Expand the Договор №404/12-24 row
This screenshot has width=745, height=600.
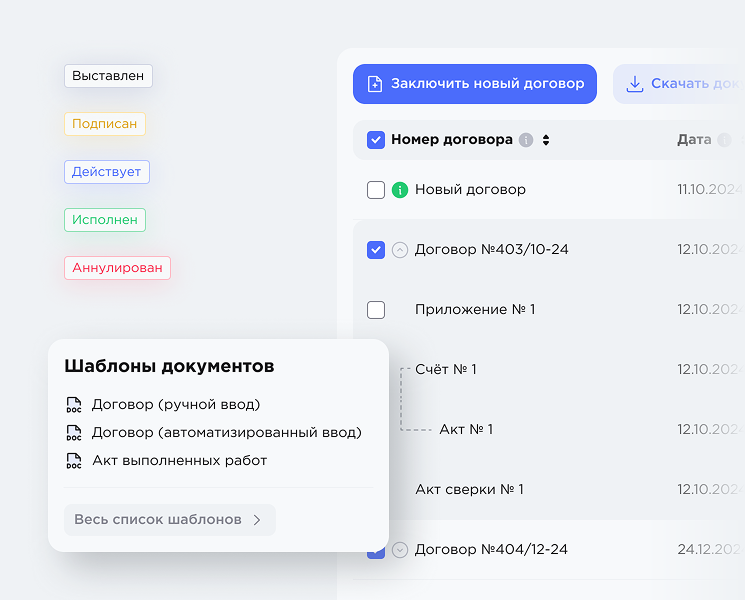(x=400, y=549)
